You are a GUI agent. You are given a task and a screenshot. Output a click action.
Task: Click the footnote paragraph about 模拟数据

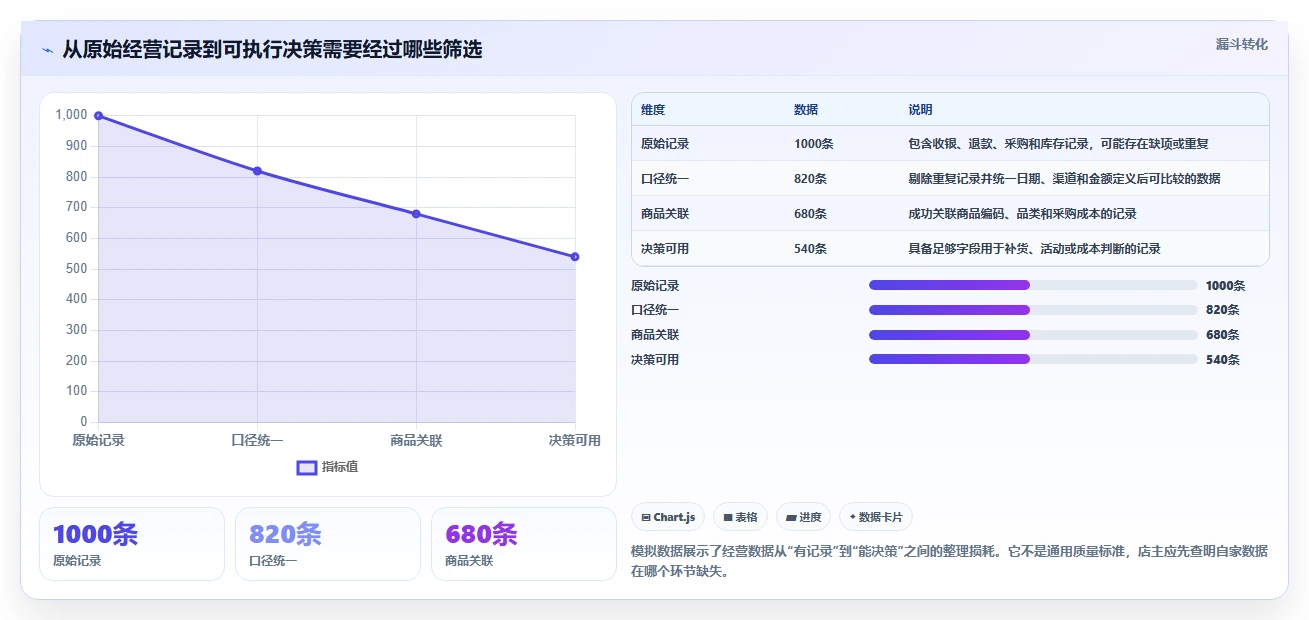(949, 561)
